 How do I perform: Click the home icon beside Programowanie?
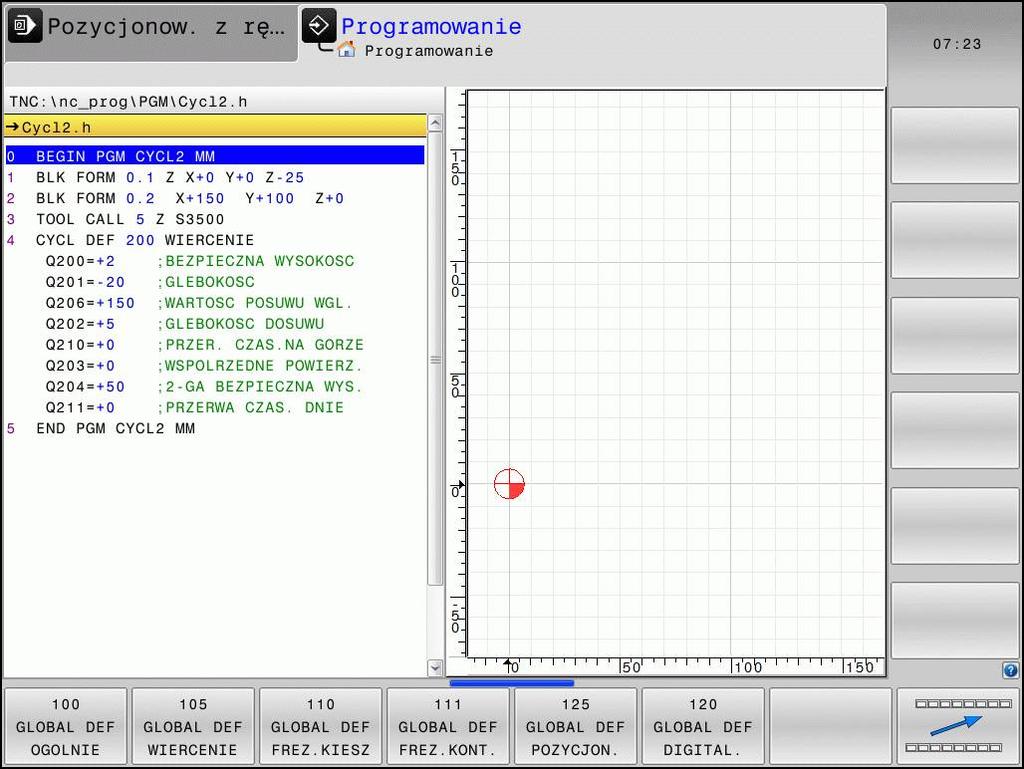click(x=346, y=50)
